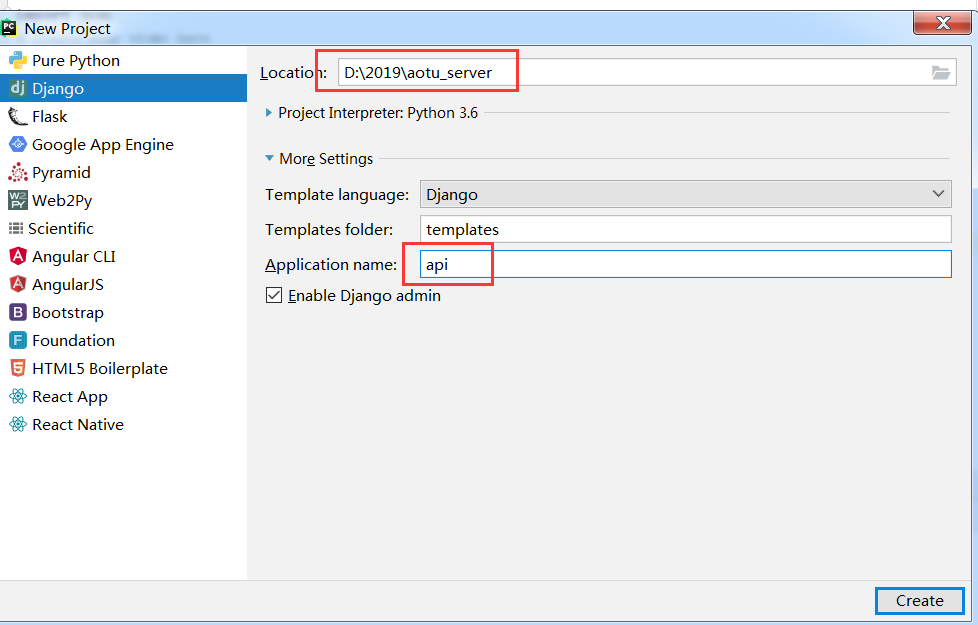Pick Scientific project type
978x625 pixels.
click(123, 228)
